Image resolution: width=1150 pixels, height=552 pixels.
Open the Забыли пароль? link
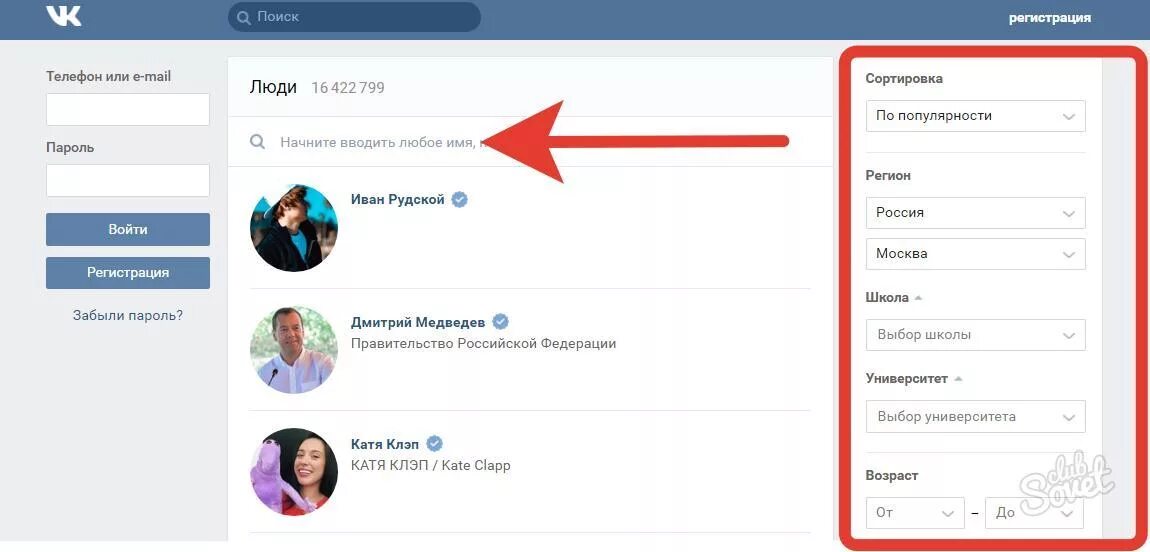click(x=128, y=315)
